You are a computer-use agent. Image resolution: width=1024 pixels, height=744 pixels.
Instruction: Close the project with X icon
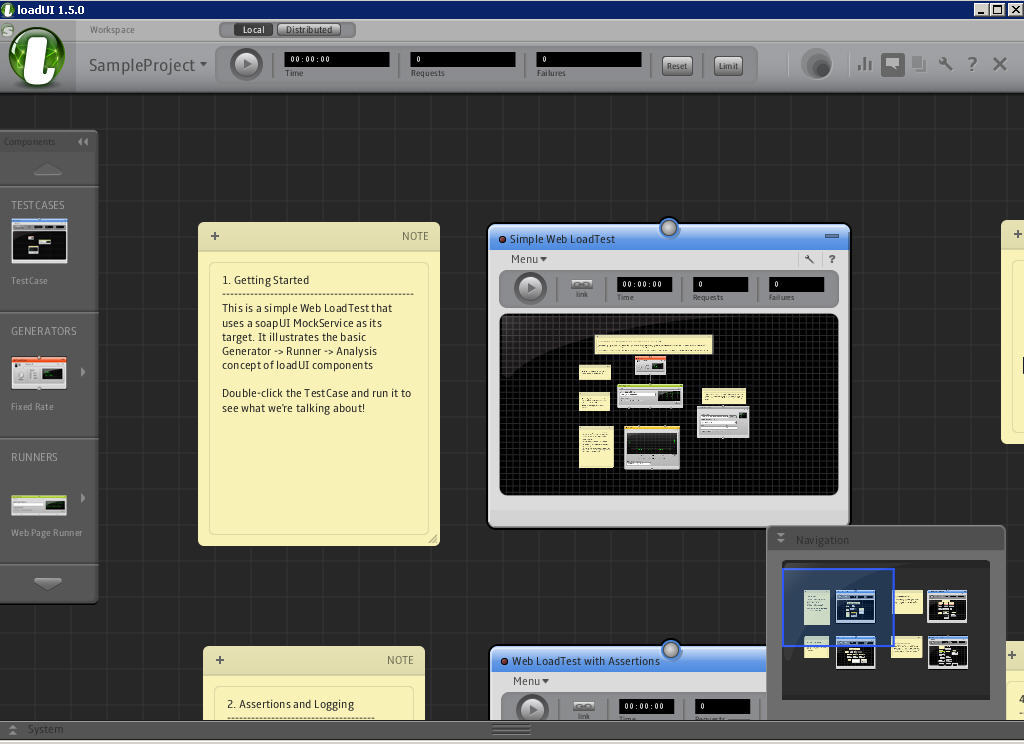tap(1000, 64)
